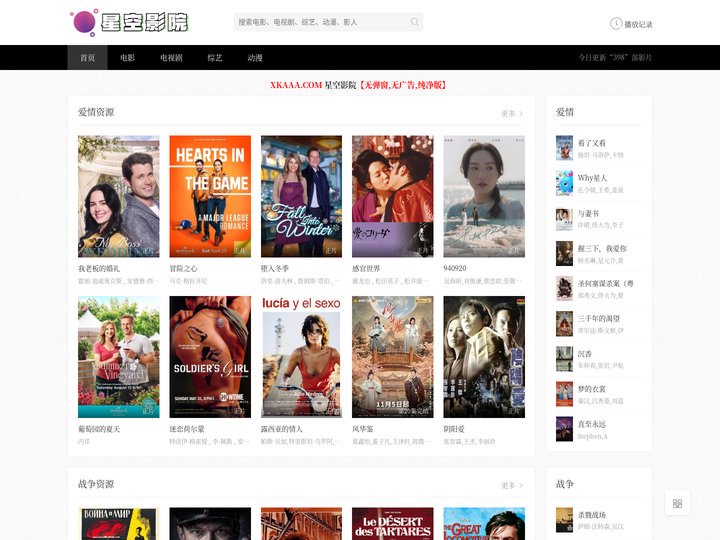Click the 我老板的婚礼 title link
The width and height of the screenshot is (720, 540).
click(x=99, y=268)
